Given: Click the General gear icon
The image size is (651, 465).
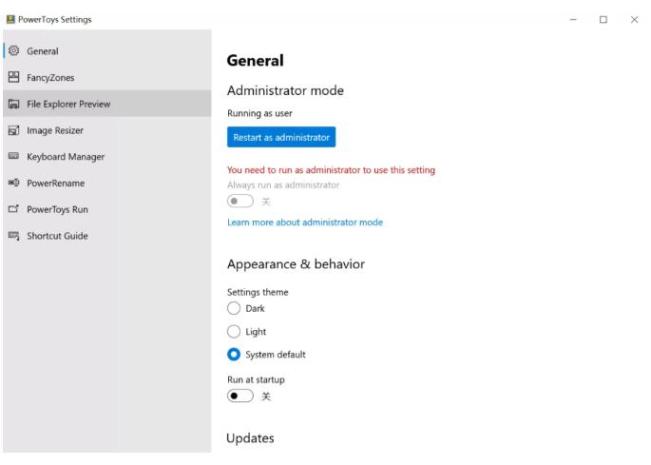Looking at the screenshot, I should tap(13, 50).
